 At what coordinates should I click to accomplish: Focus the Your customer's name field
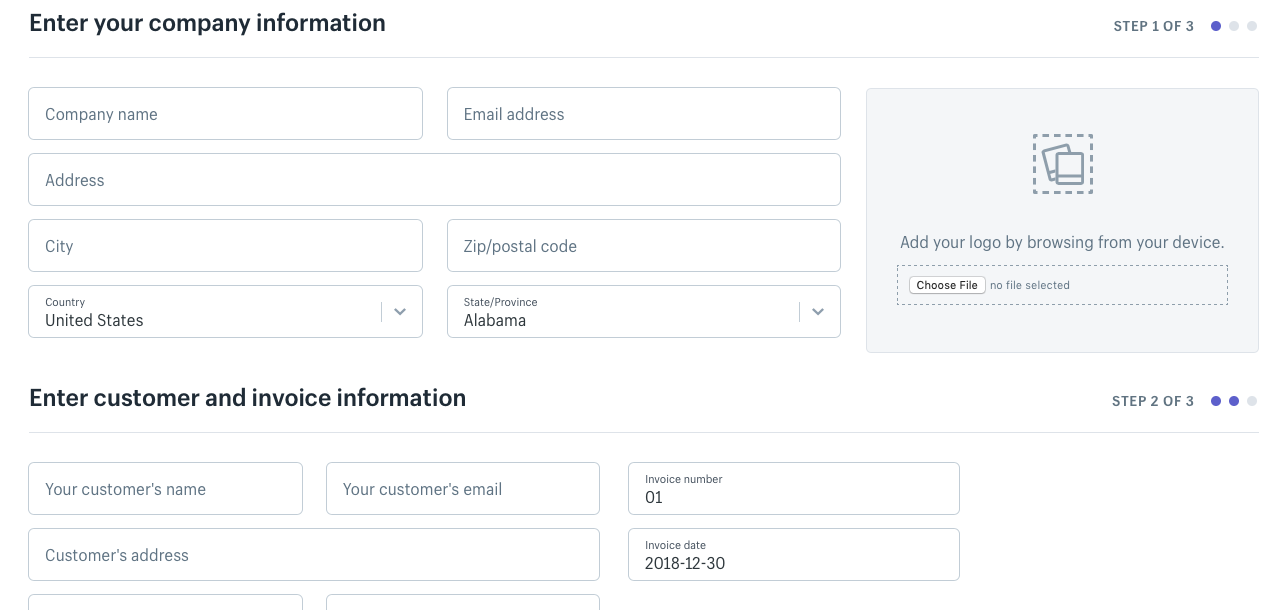[165, 489]
